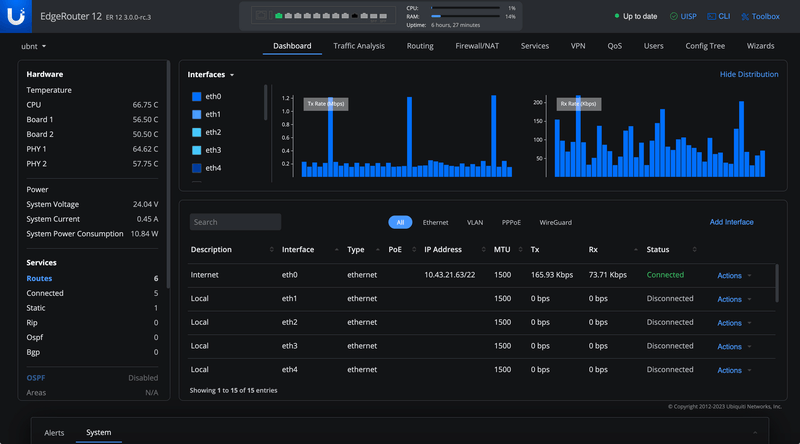Click the eth1 color swatch
The image size is (800, 444).
point(196,114)
